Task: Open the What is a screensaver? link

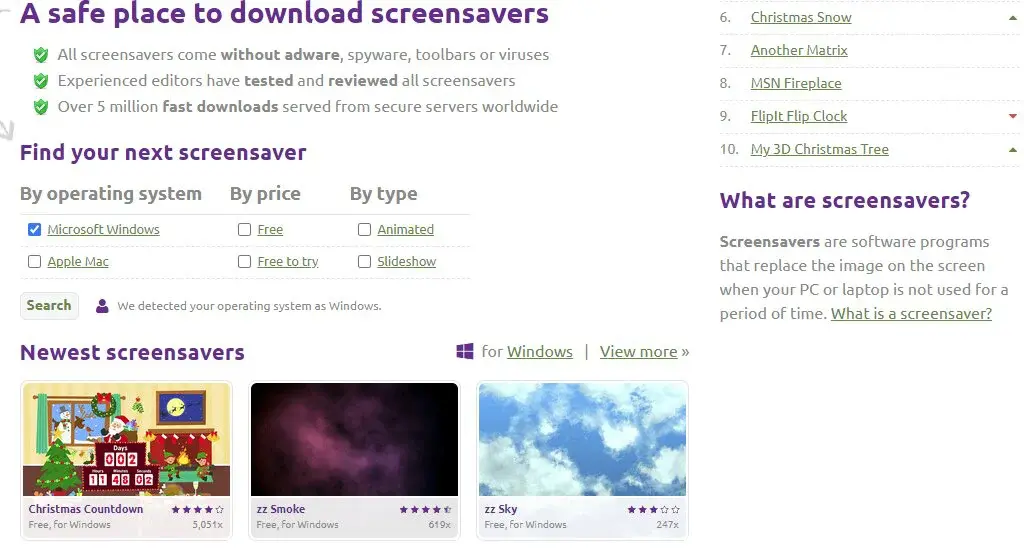Action: 911,313
